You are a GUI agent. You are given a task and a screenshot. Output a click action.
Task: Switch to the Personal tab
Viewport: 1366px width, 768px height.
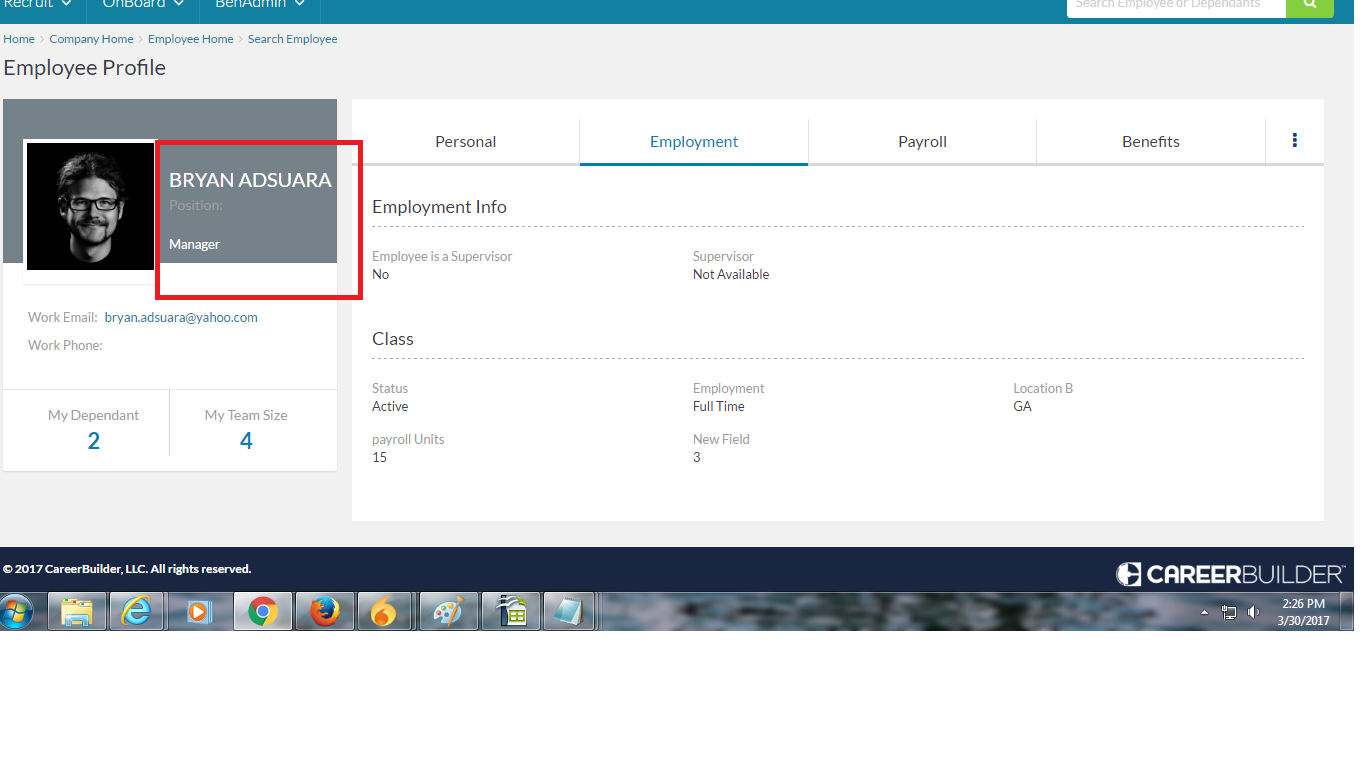tap(465, 142)
